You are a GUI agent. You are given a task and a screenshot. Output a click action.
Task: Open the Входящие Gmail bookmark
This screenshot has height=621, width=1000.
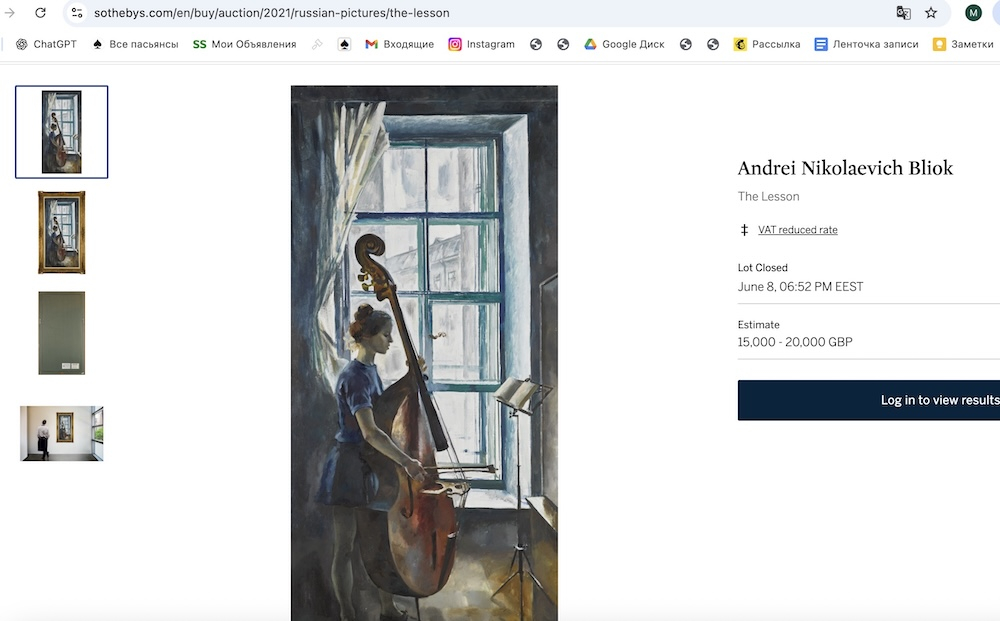point(399,44)
